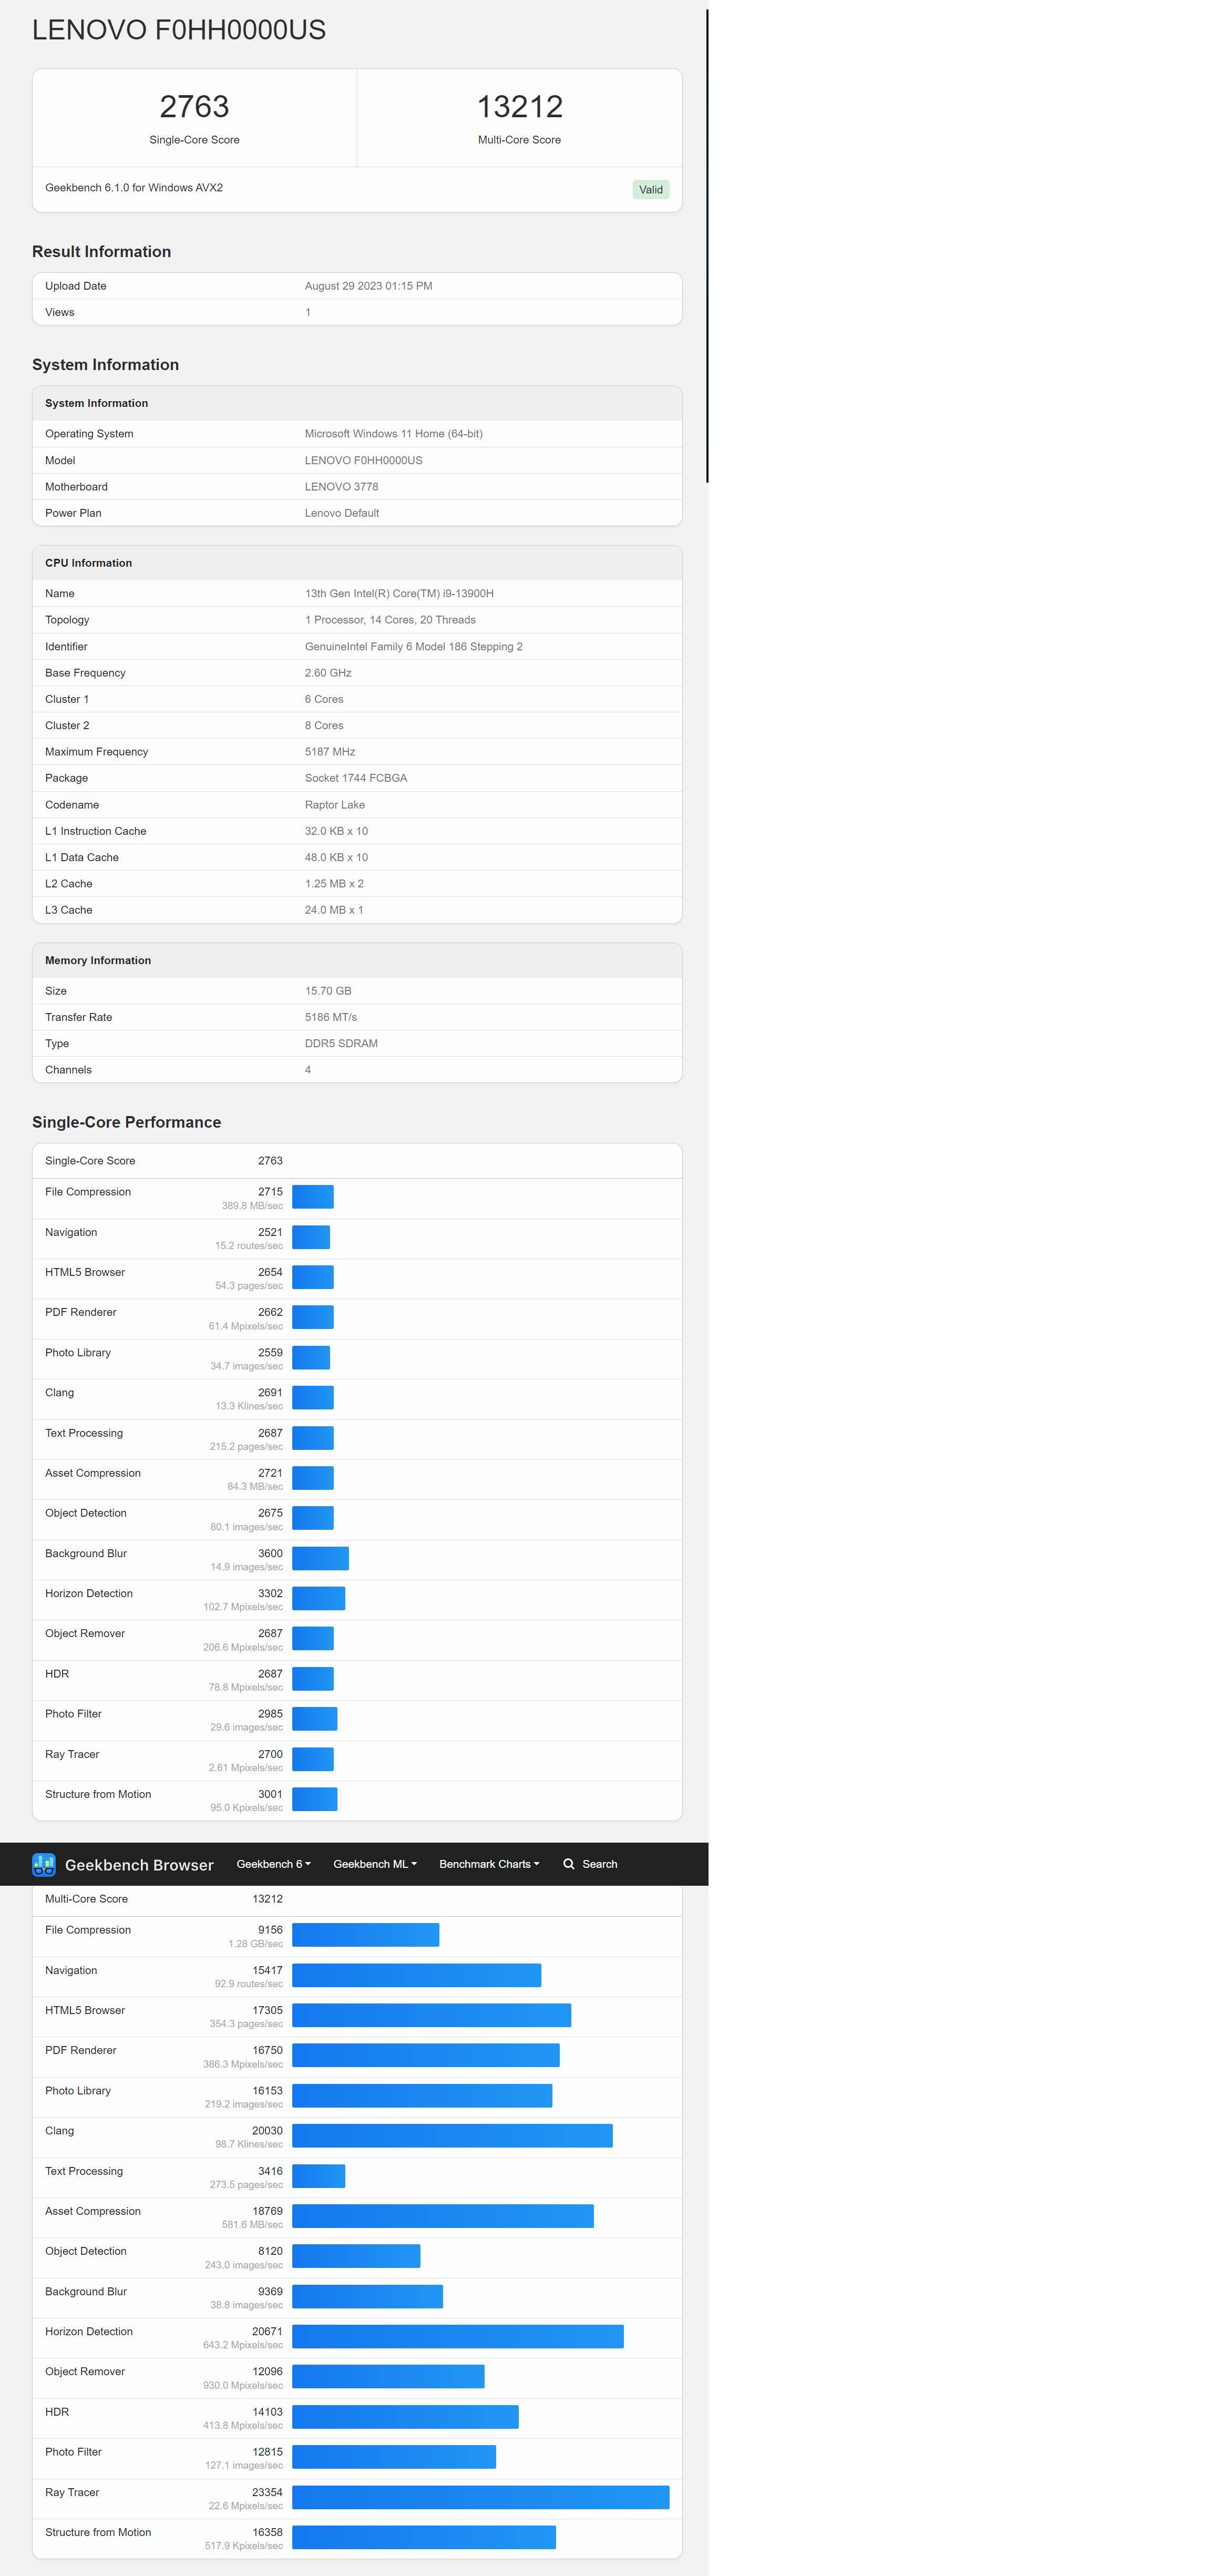Click the Geekbench logo icon in navbar
The height and width of the screenshot is (2576, 1211).
pyautogui.click(x=43, y=1864)
